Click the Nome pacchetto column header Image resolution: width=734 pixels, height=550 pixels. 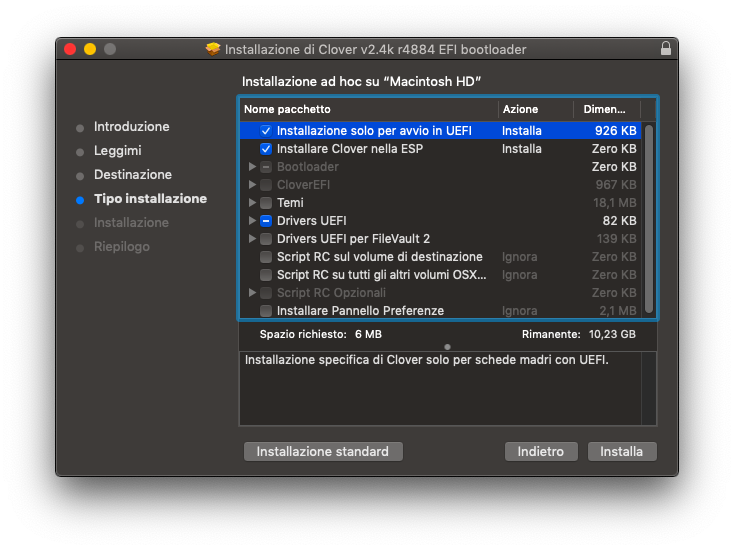369,110
